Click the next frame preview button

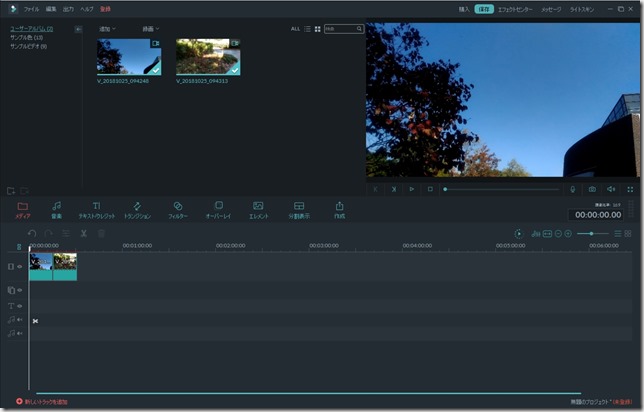394,189
